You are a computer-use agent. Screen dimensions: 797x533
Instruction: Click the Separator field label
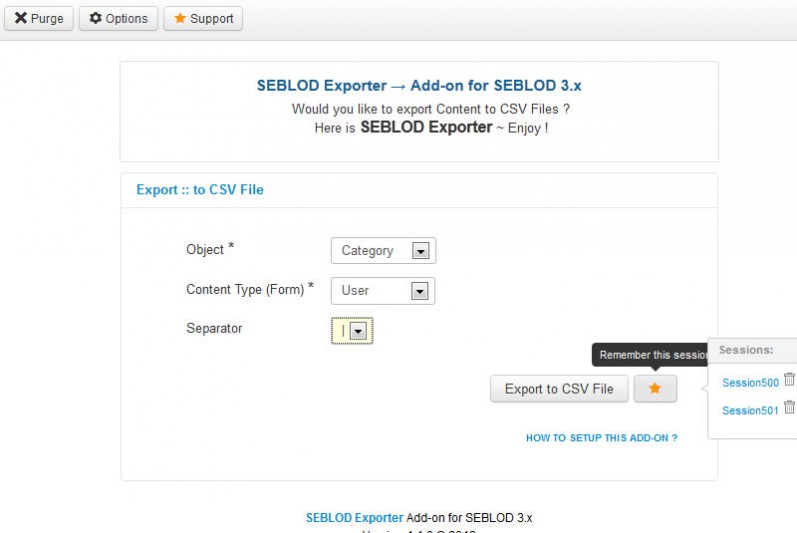pos(214,328)
